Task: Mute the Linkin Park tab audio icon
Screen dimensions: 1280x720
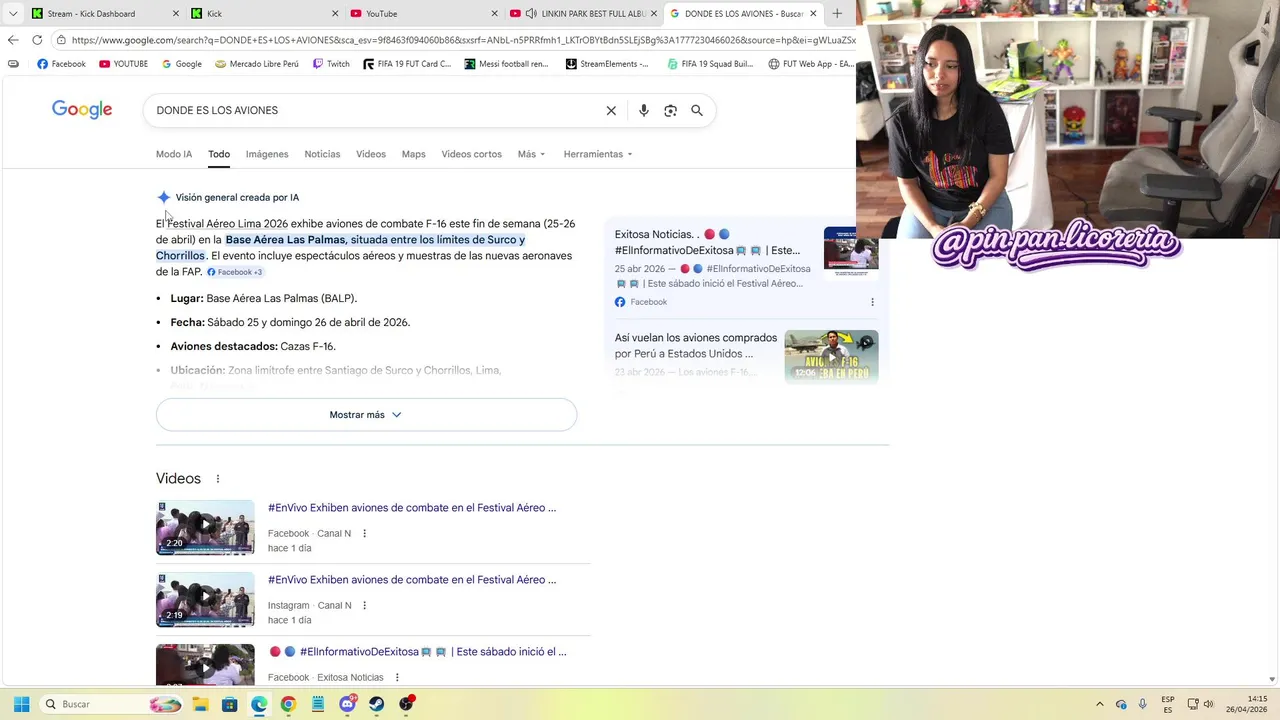Action: (x=530, y=14)
